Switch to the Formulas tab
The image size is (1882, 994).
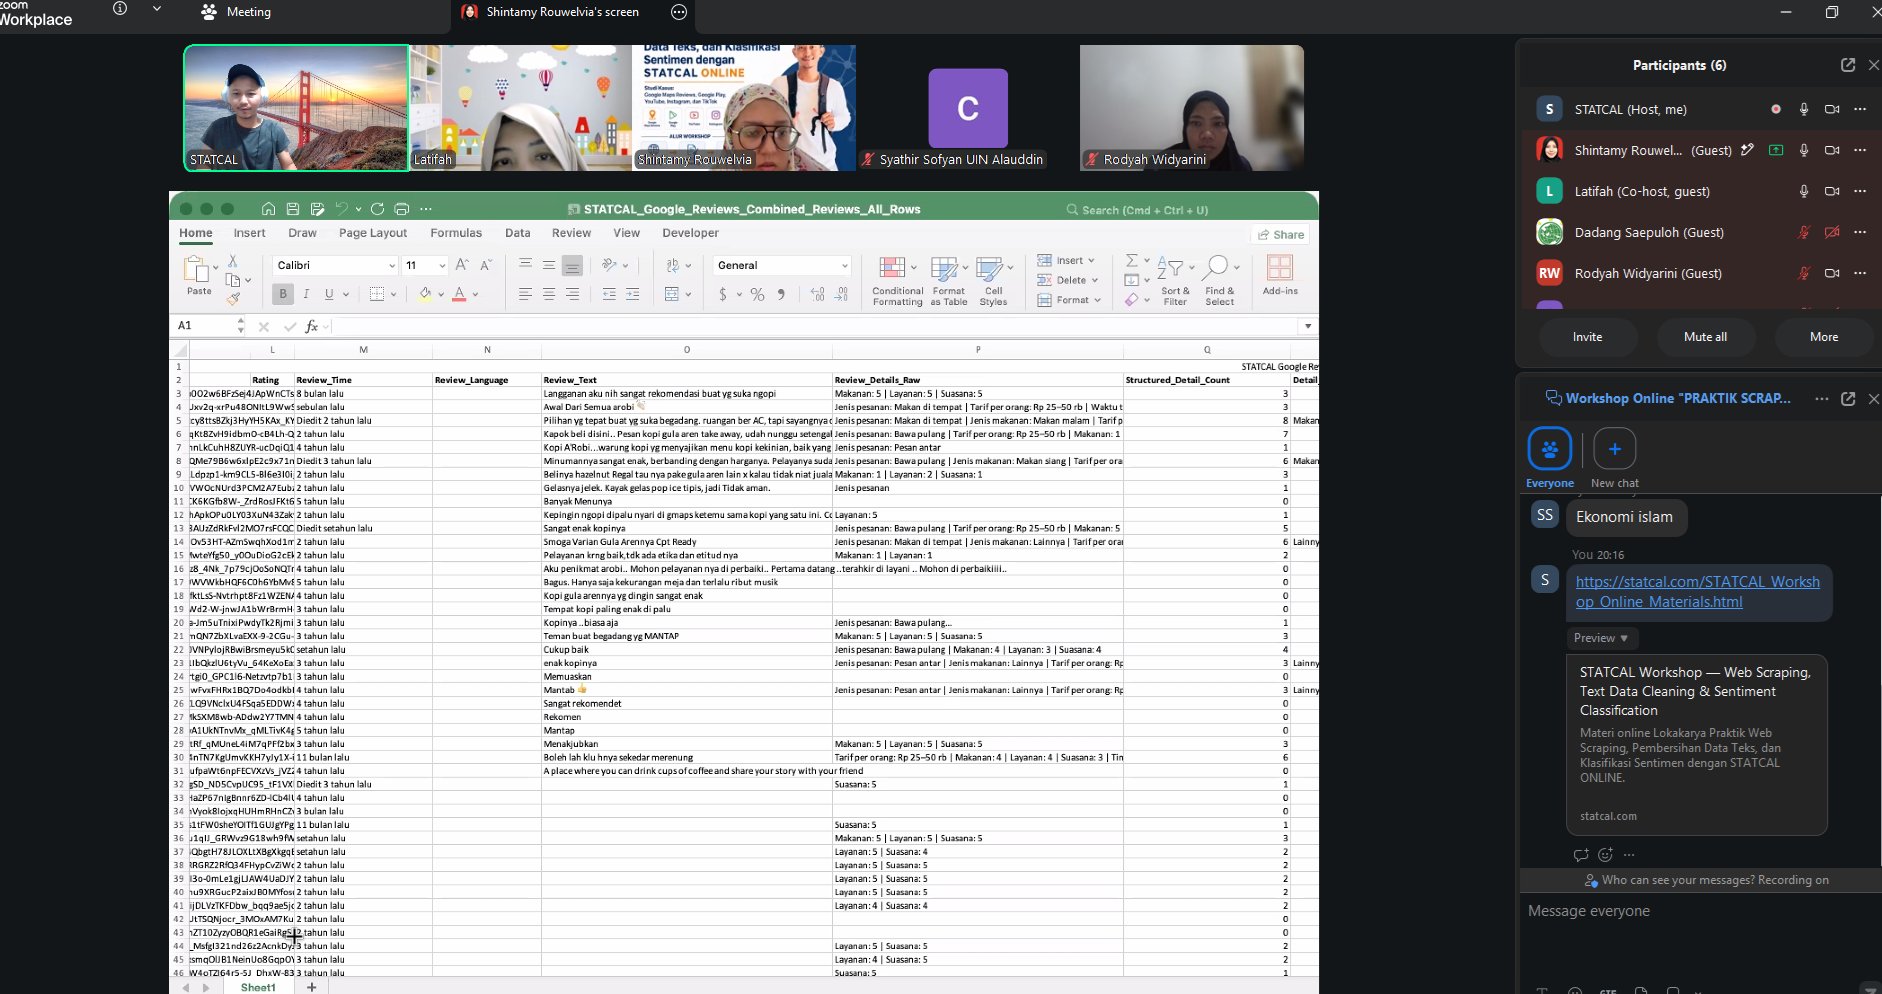456,233
